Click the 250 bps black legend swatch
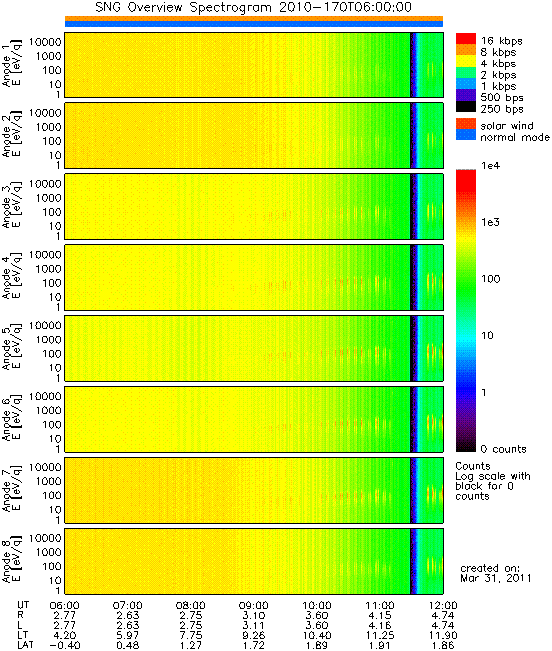Screen dimensions: 552x651 tap(466, 107)
